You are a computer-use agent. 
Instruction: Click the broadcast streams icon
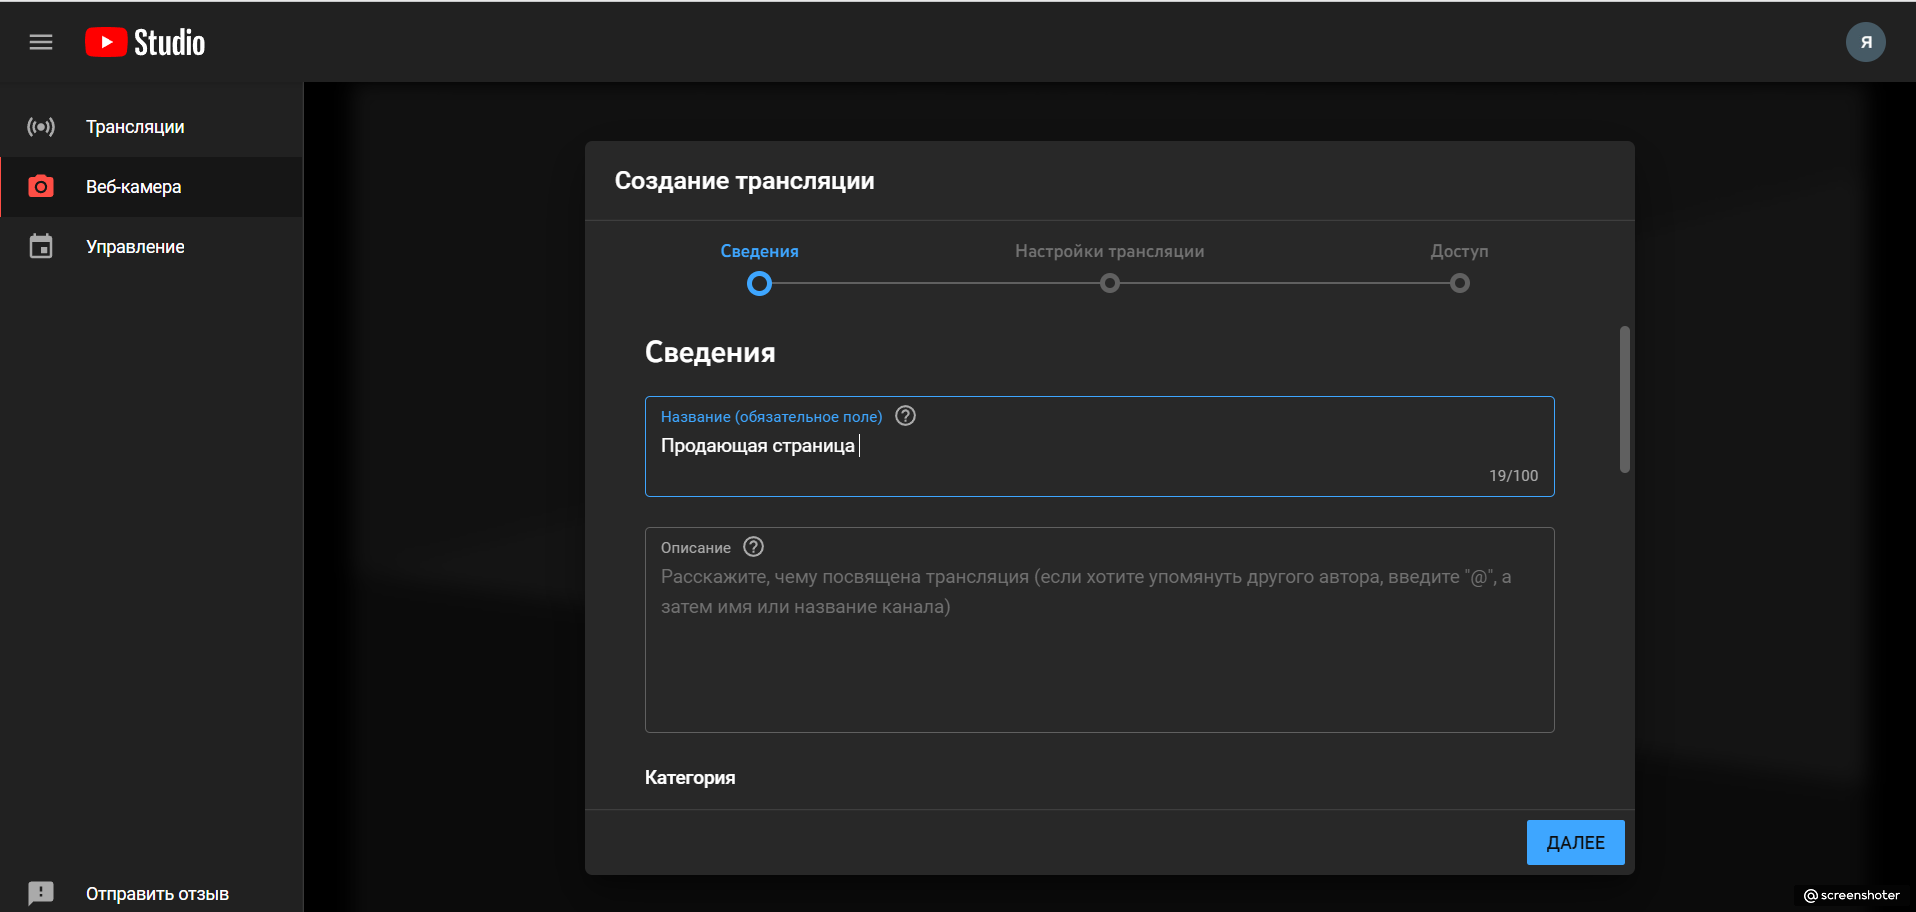[41, 127]
